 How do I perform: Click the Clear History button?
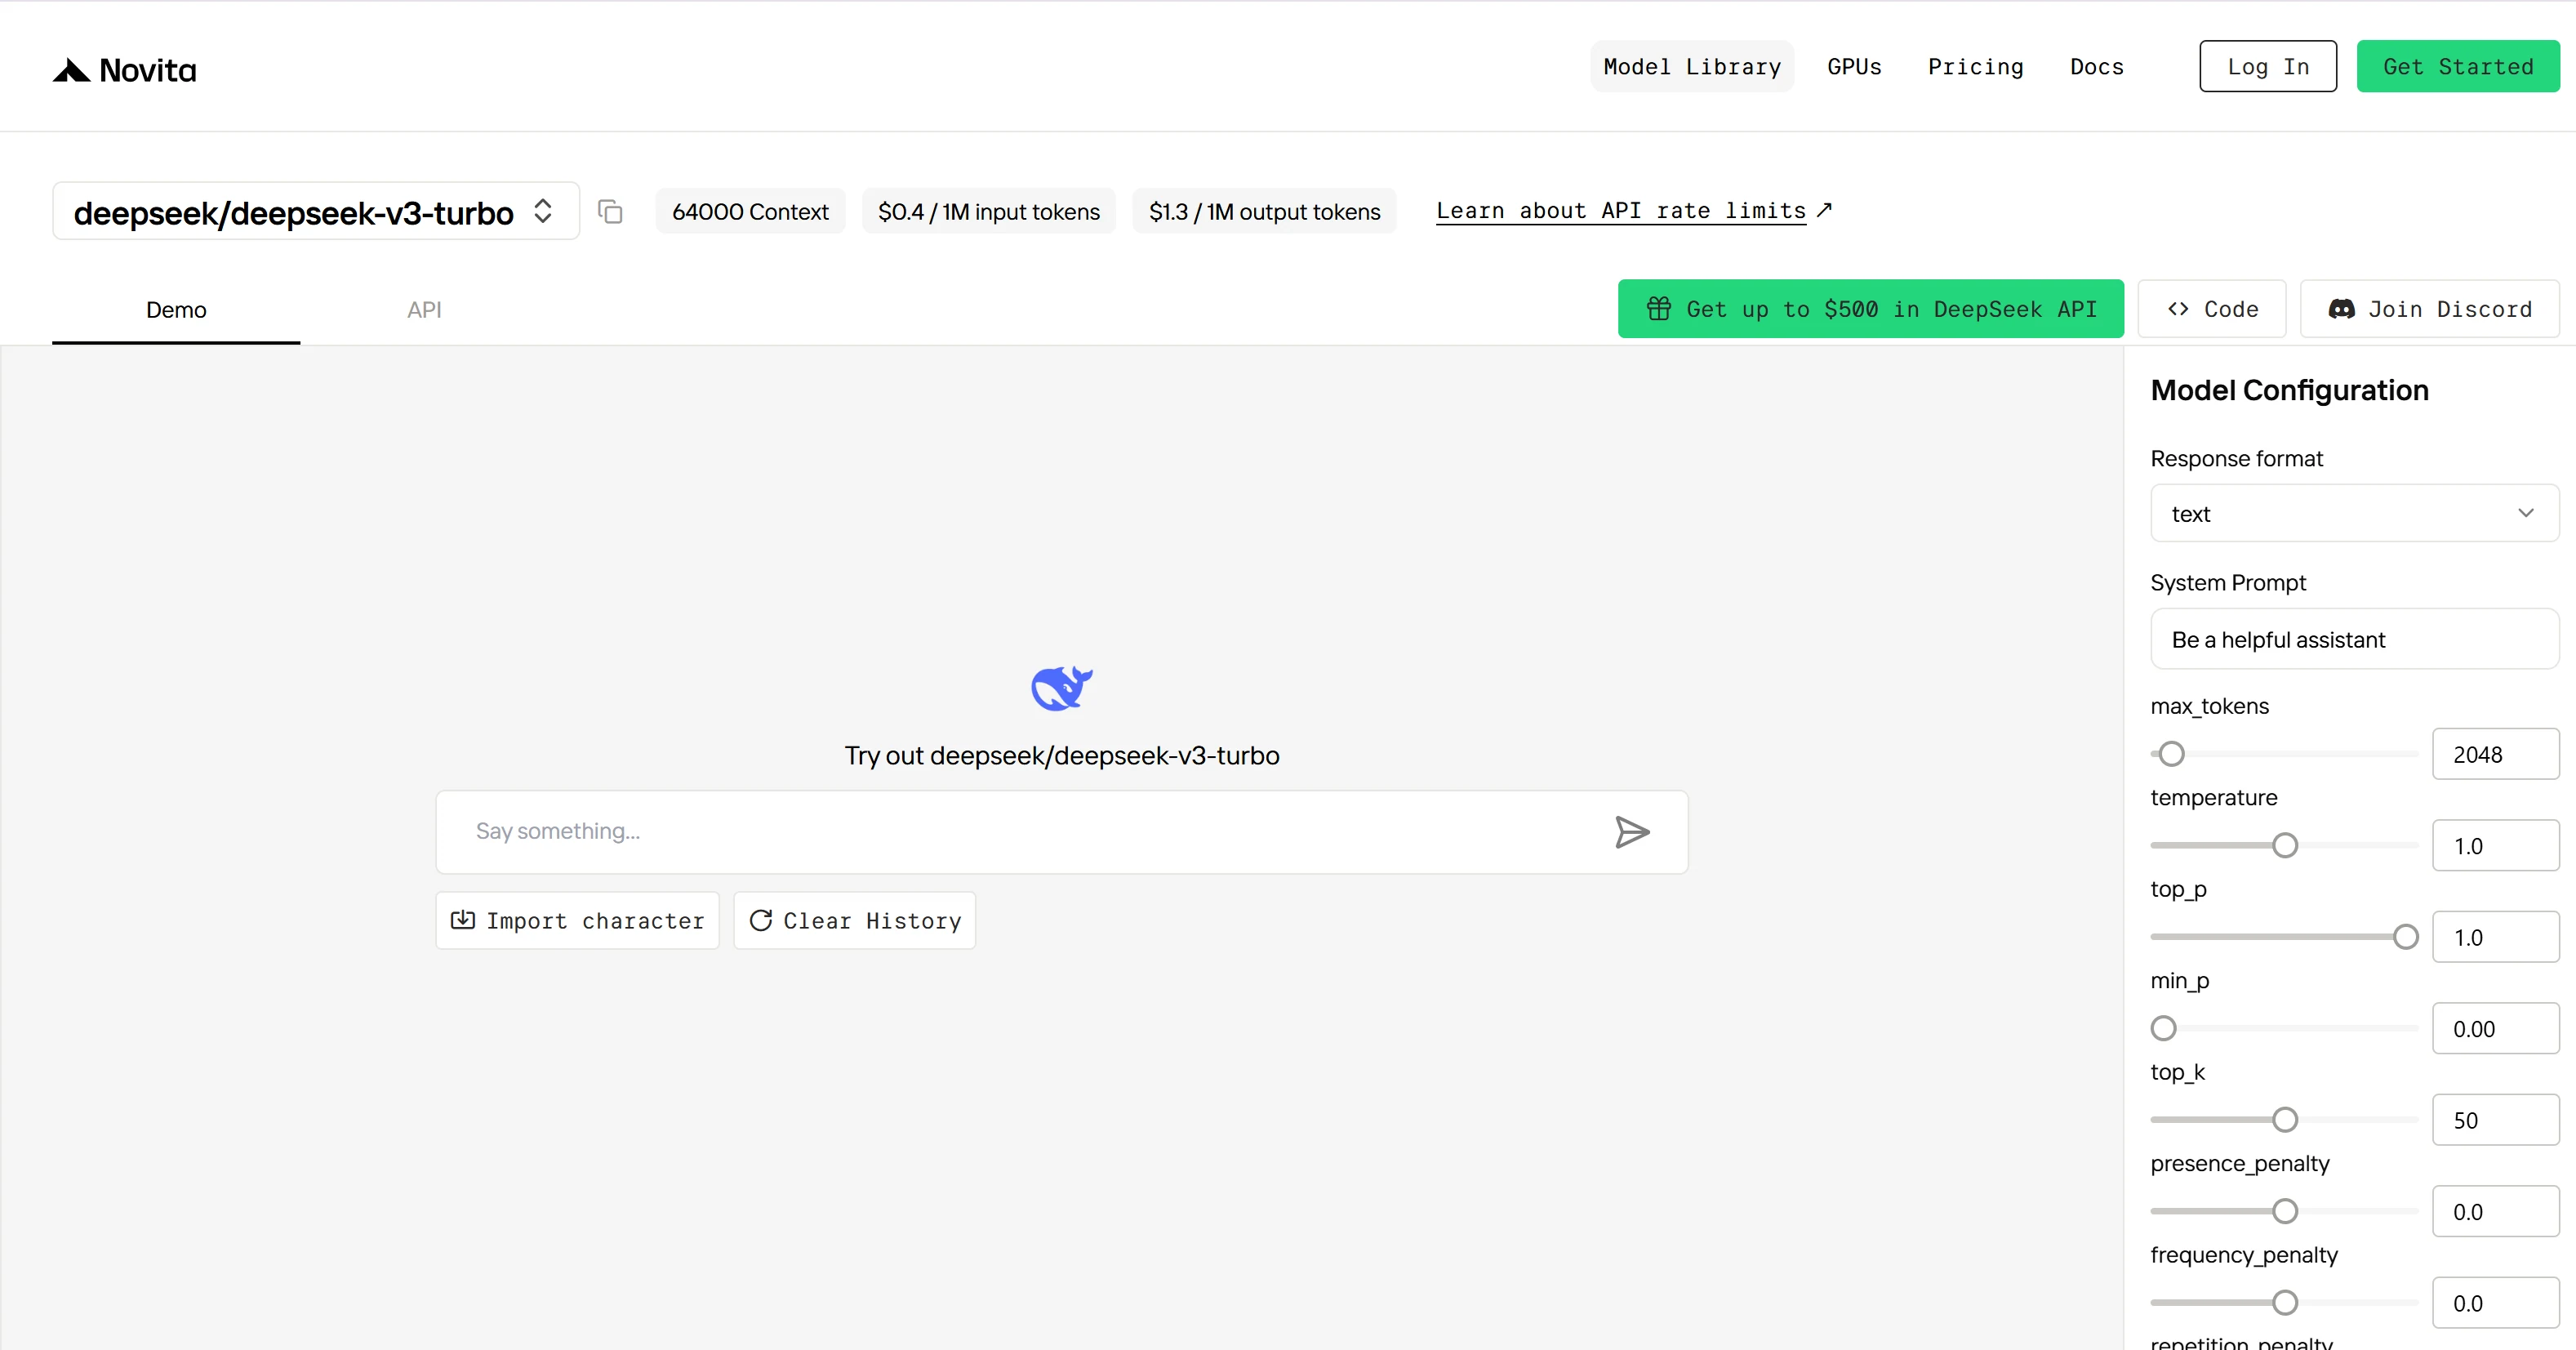point(854,920)
